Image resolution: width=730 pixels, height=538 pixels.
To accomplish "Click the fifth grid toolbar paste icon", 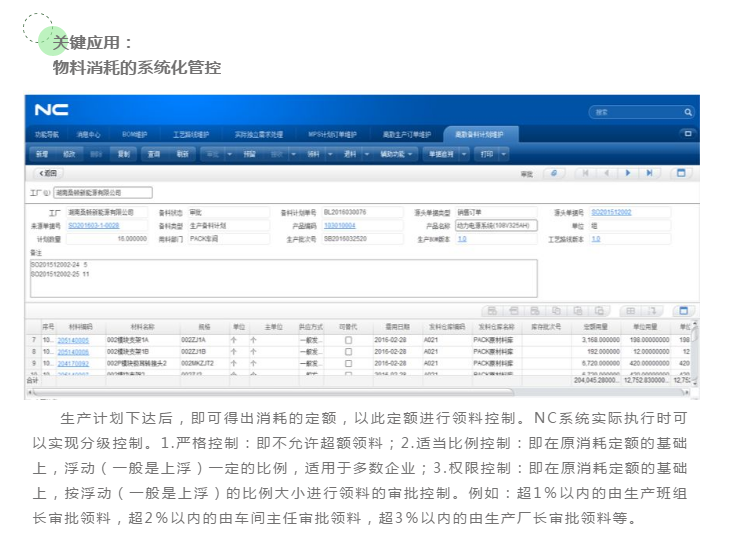I will 578,310.
